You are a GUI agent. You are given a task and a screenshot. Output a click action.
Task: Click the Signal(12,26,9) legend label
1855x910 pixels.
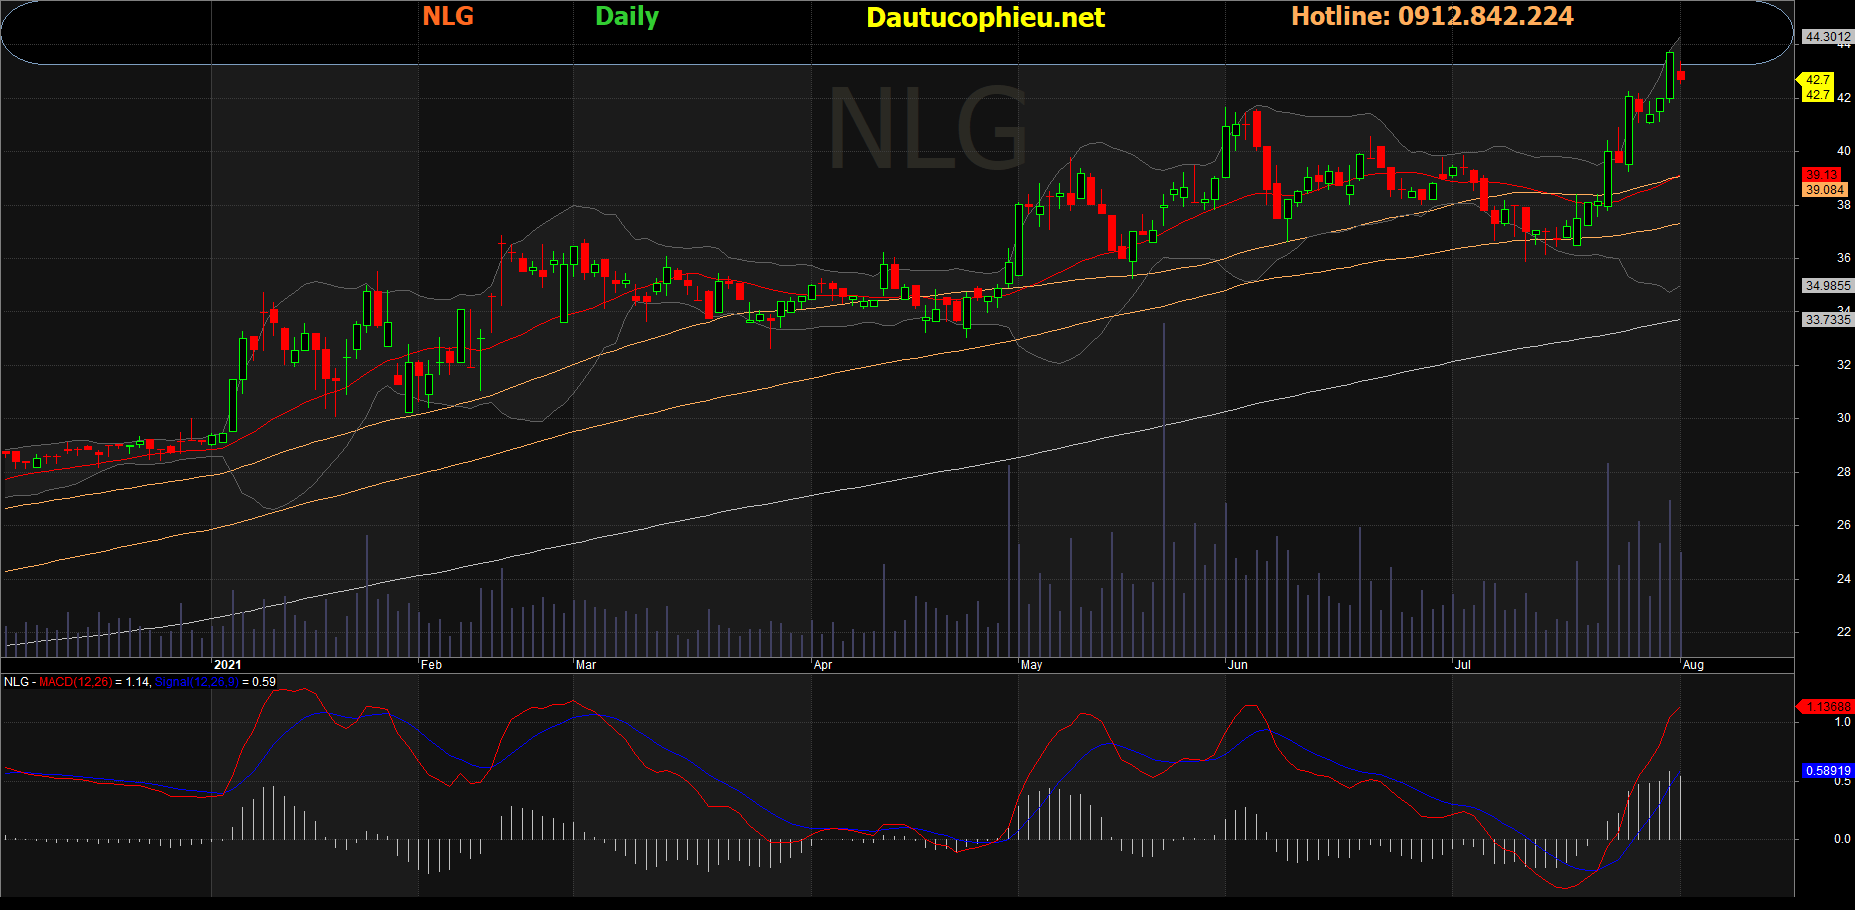pyautogui.click(x=196, y=682)
